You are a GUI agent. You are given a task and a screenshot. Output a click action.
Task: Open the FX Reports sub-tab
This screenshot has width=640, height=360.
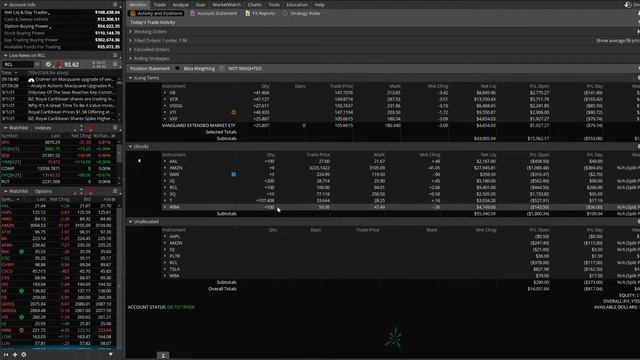click(x=260, y=13)
